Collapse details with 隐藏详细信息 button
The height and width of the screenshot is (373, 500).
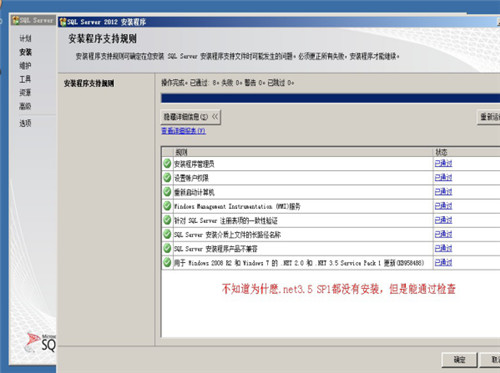click(191, 117)
